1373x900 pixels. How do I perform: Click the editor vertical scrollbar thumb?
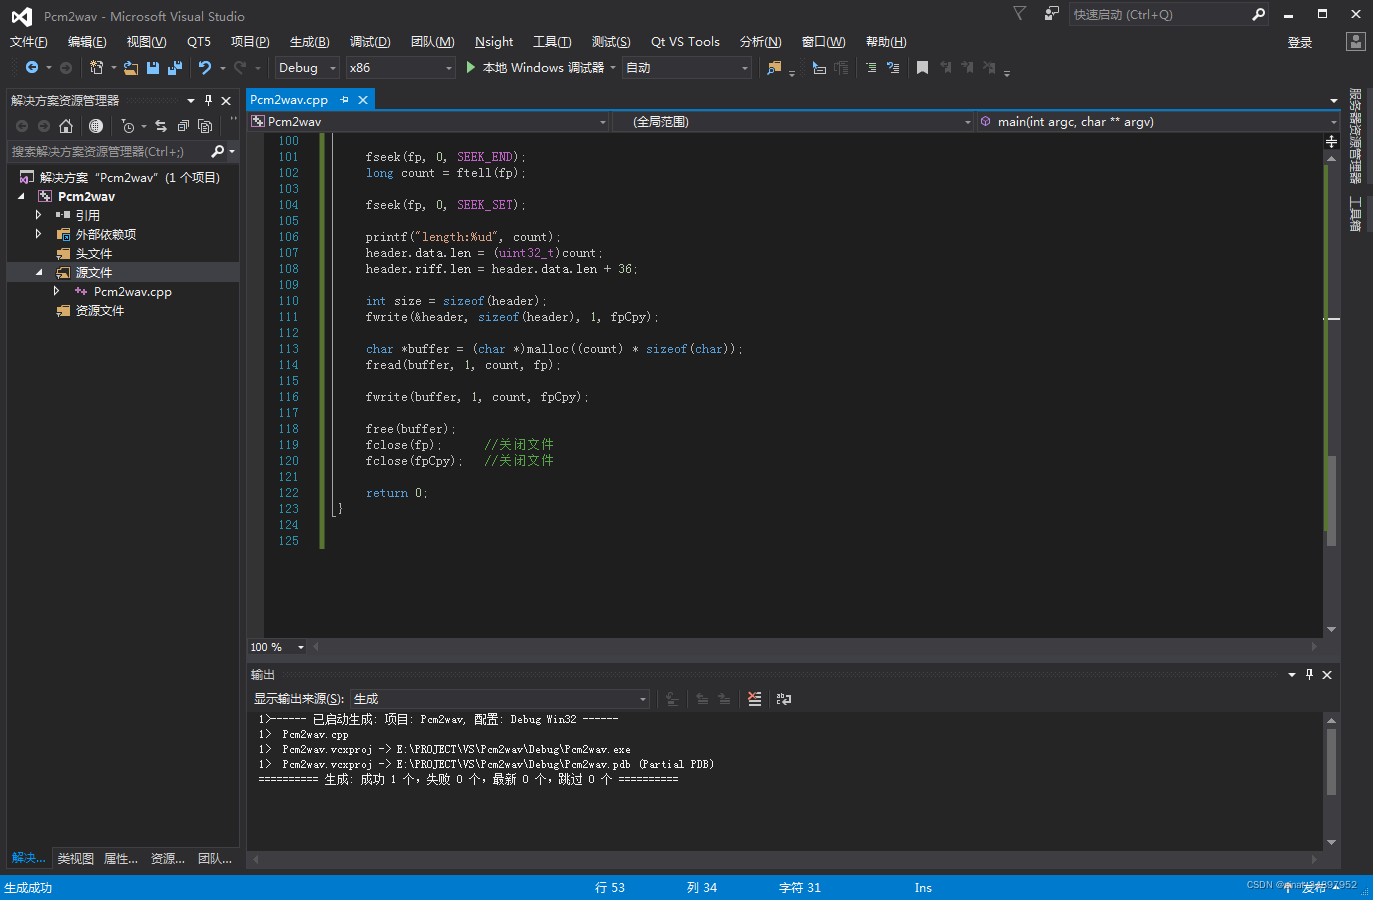(1331, 500)
